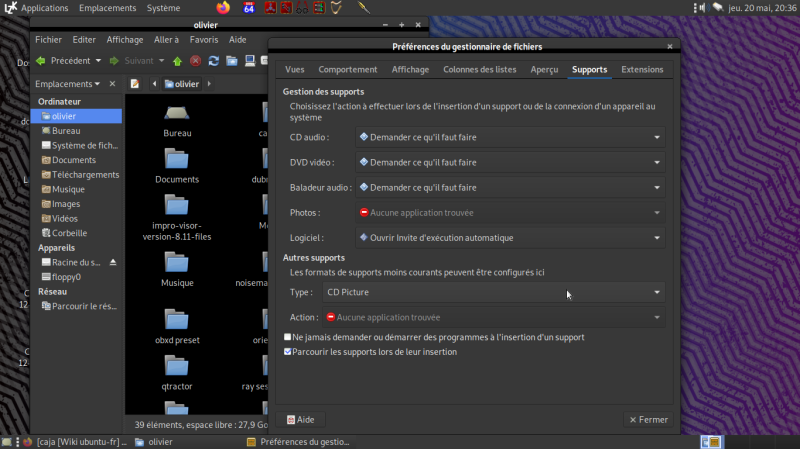Expand the Précédent history arrow

coord(98,61)
